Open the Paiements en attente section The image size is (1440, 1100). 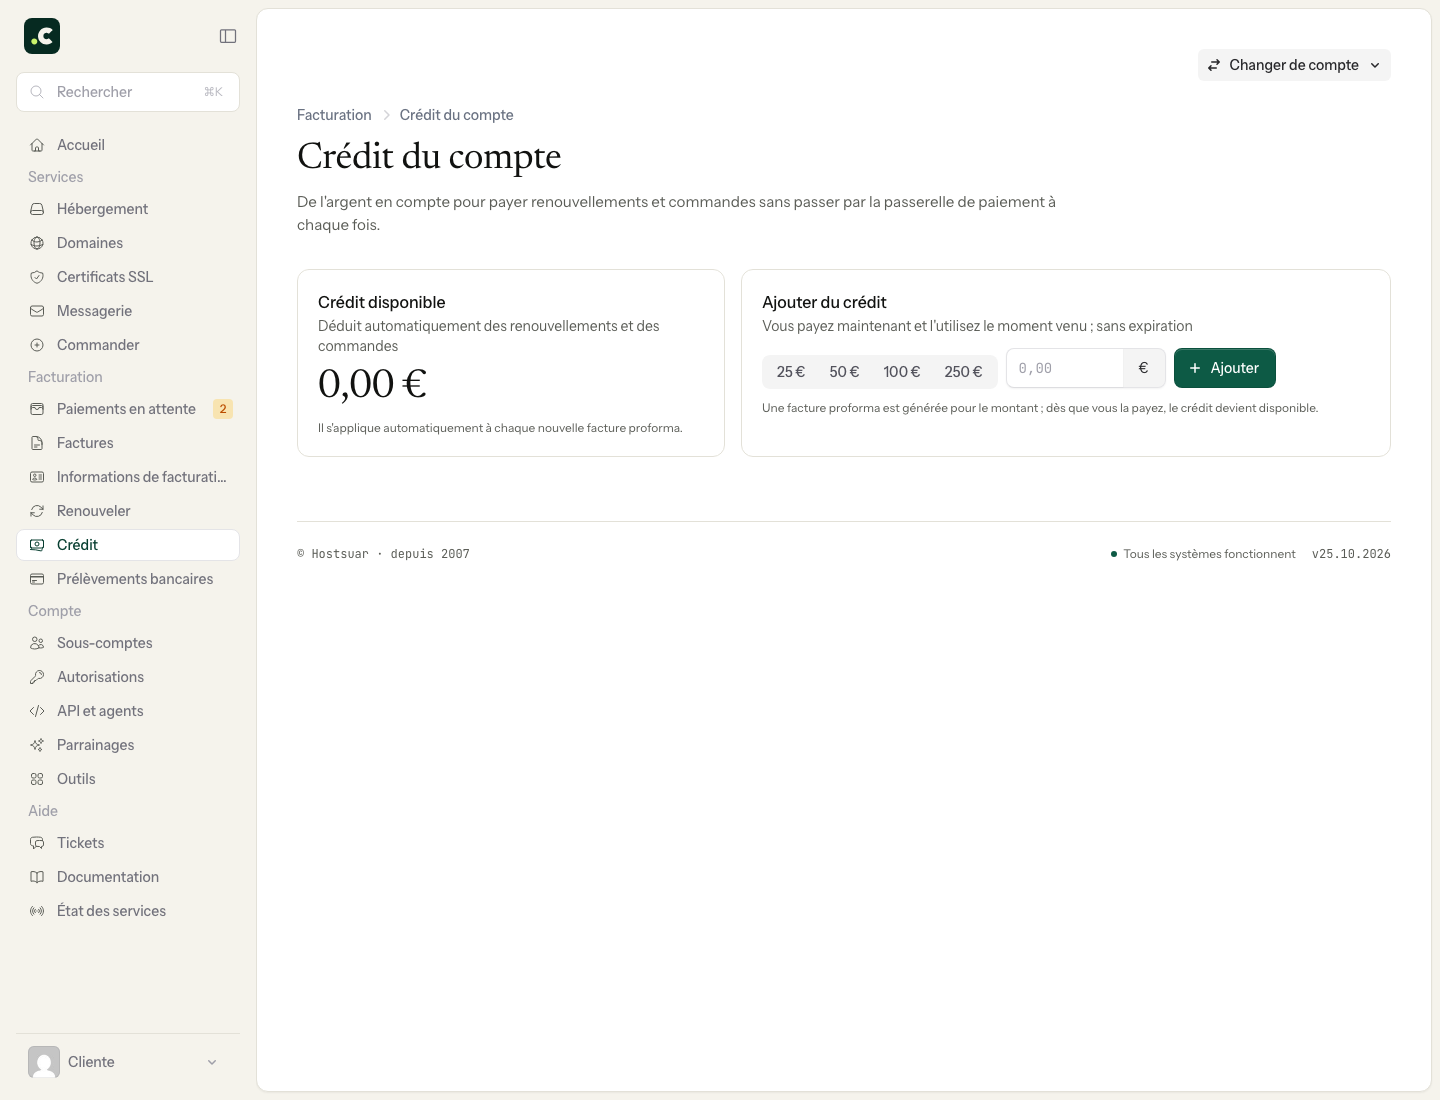pyautogui.click(x=128, y=409)
